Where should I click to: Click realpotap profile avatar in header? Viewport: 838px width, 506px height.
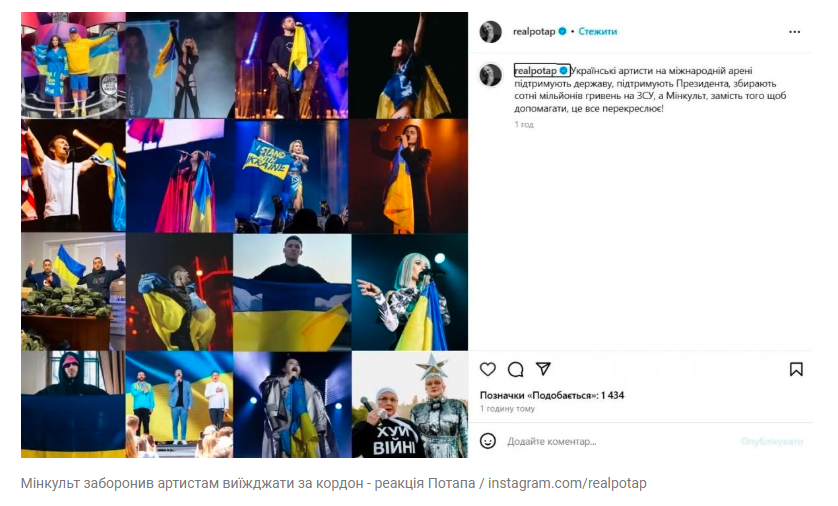click(490, 32)
